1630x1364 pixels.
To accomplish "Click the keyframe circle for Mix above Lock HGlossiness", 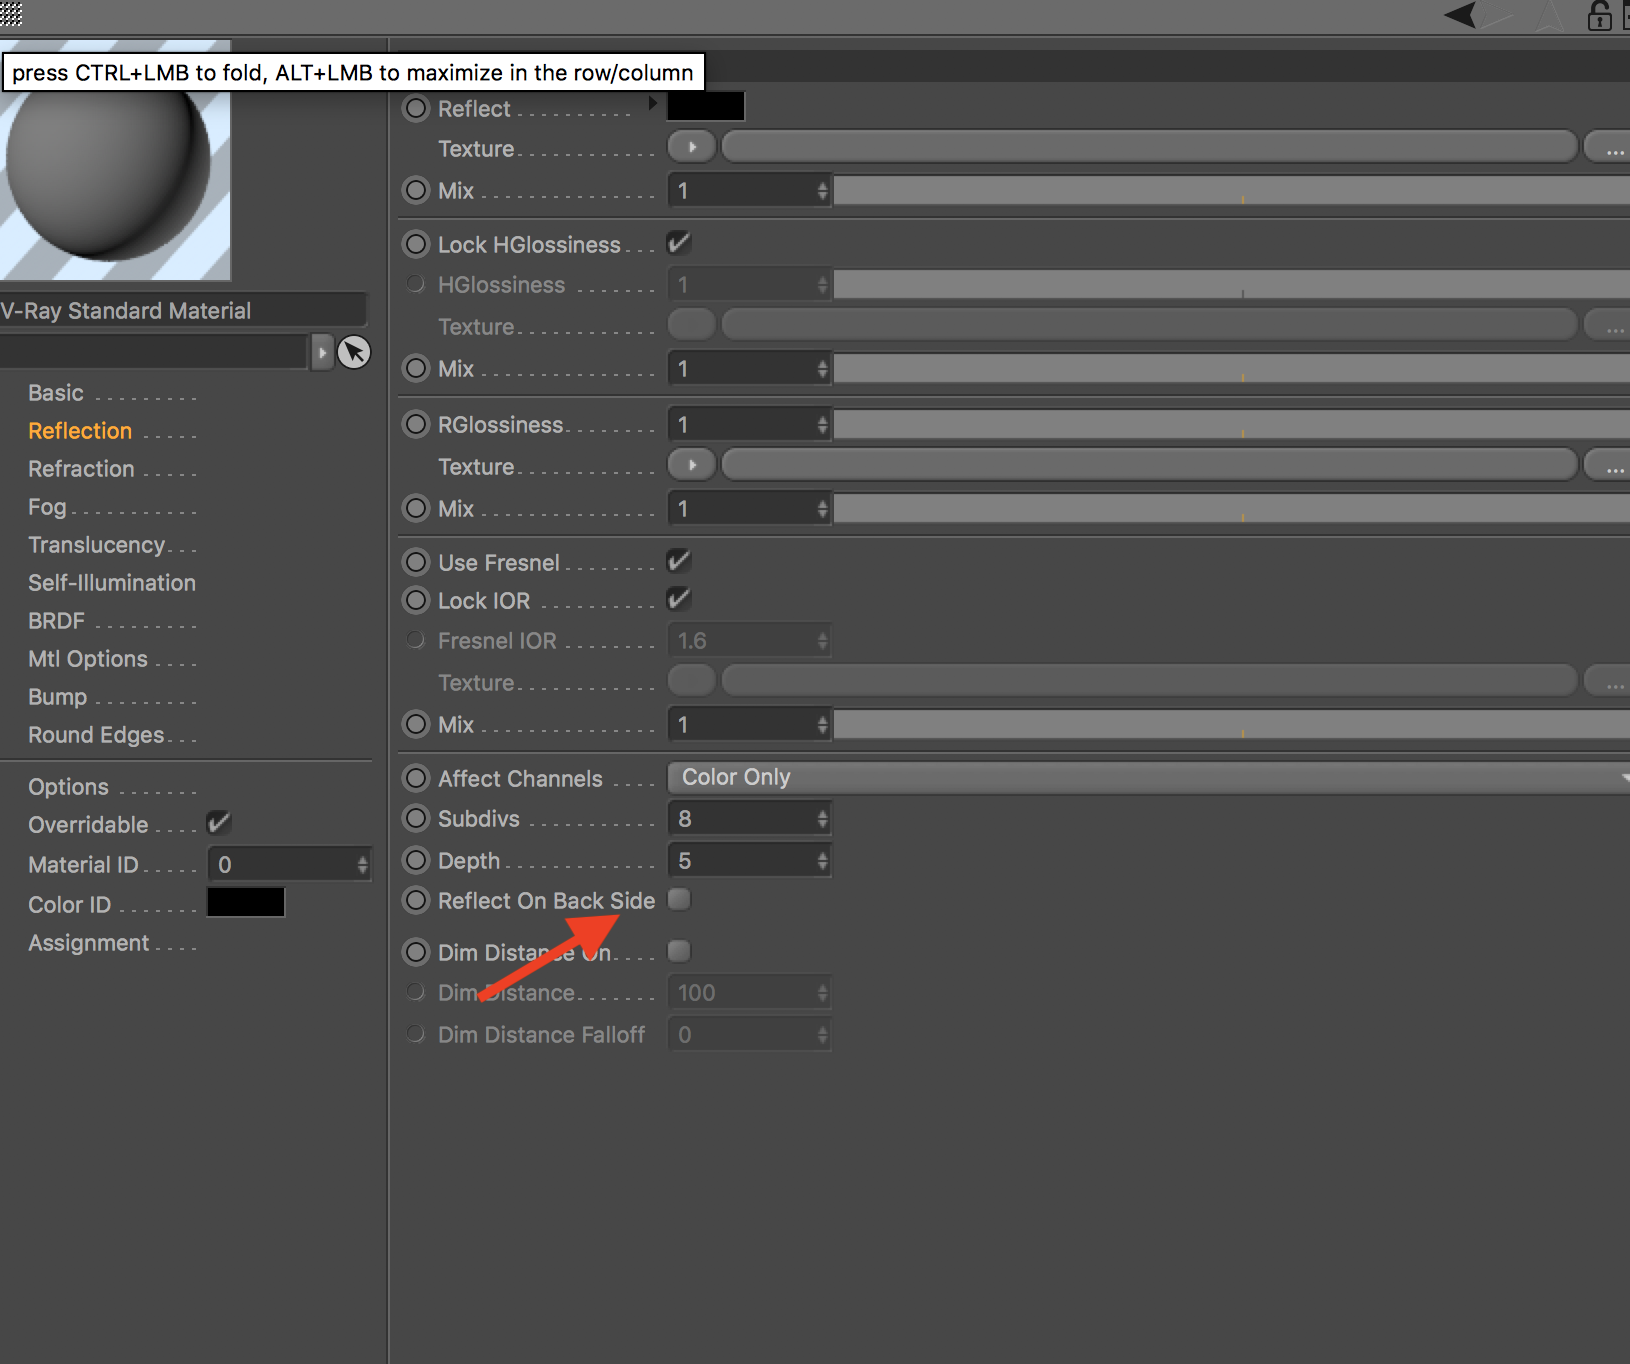I will (x=416, y=190).
